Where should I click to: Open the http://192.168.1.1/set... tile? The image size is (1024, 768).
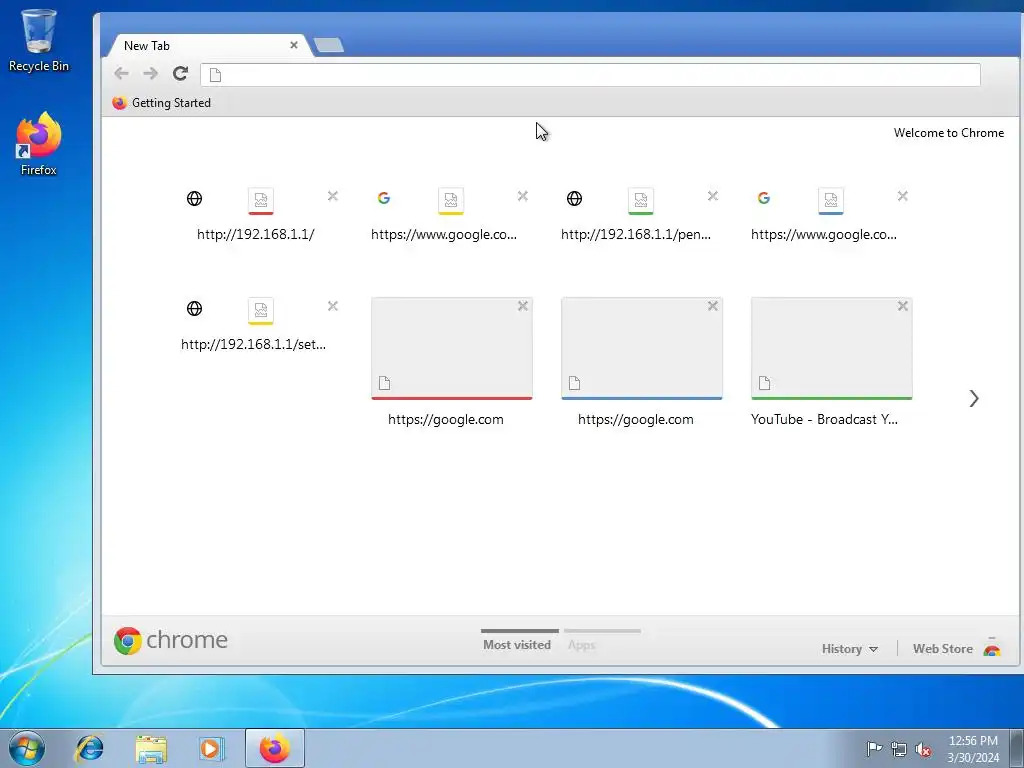click(x=253, y=327)
